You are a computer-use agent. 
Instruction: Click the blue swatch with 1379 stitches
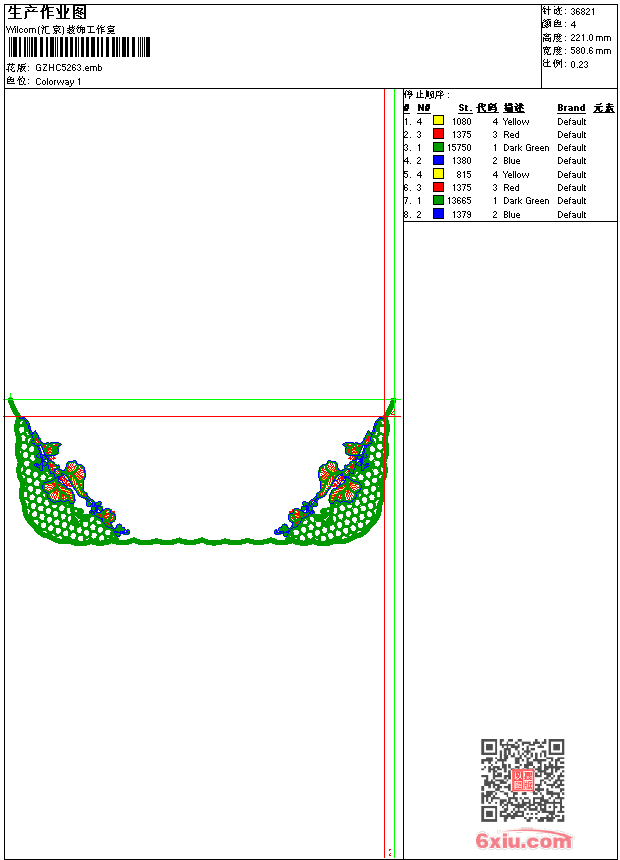(438, 214)
